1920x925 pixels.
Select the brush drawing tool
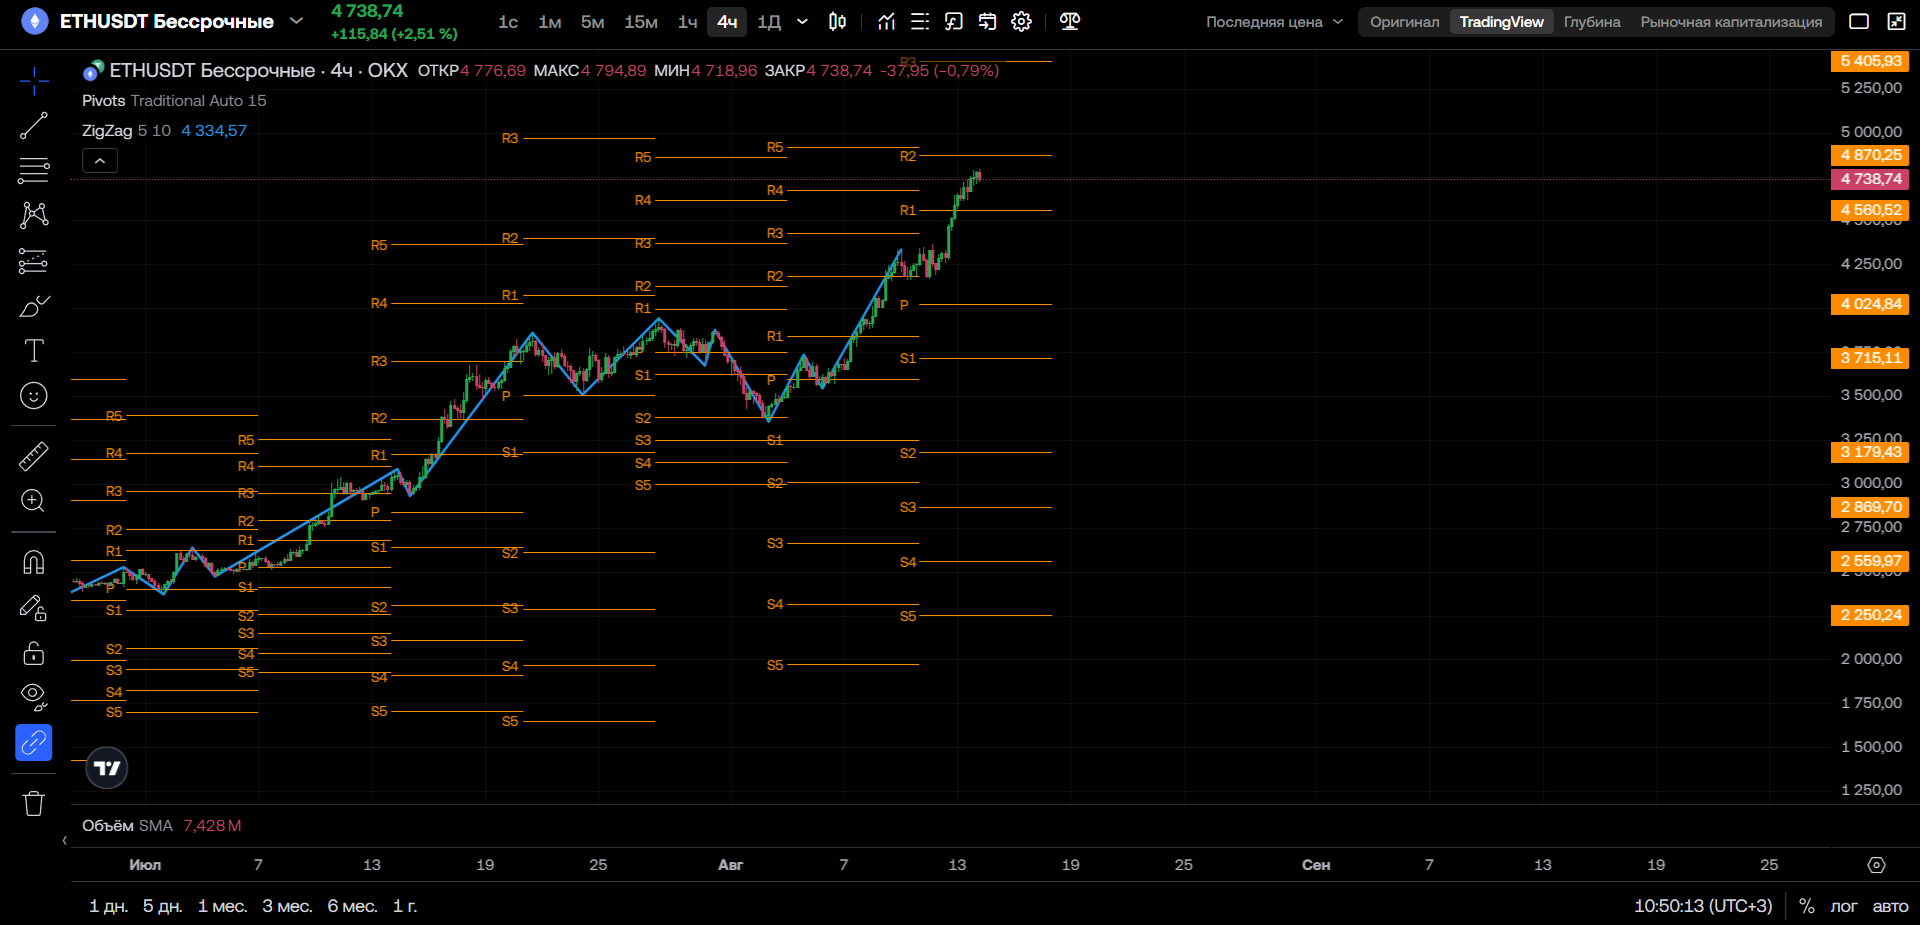[x=34, y=306]
